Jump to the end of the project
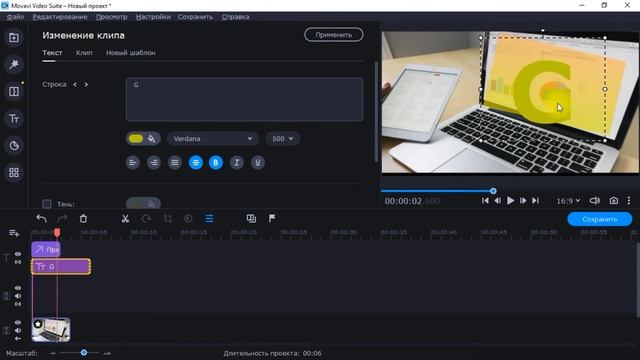Screen dimensions: 640x360 pos(536,201)
